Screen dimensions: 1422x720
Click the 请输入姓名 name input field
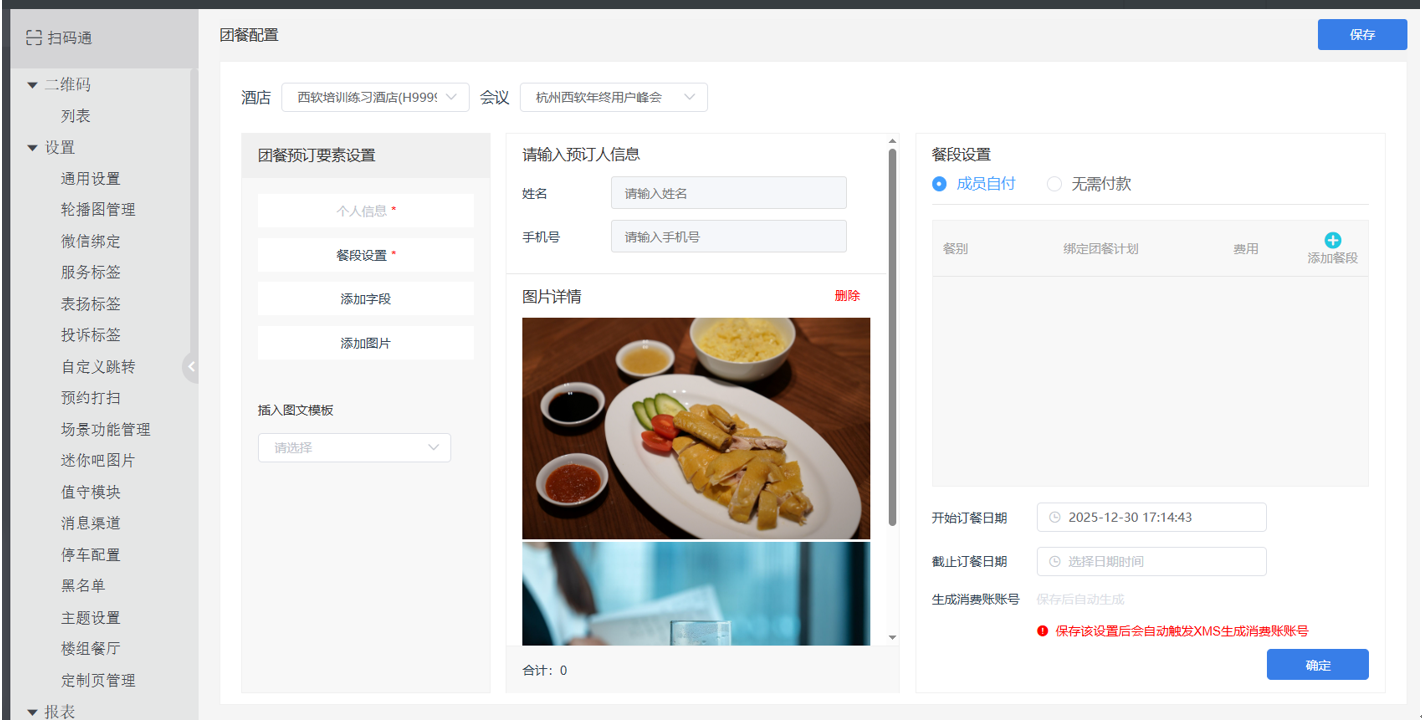point(728,193)
